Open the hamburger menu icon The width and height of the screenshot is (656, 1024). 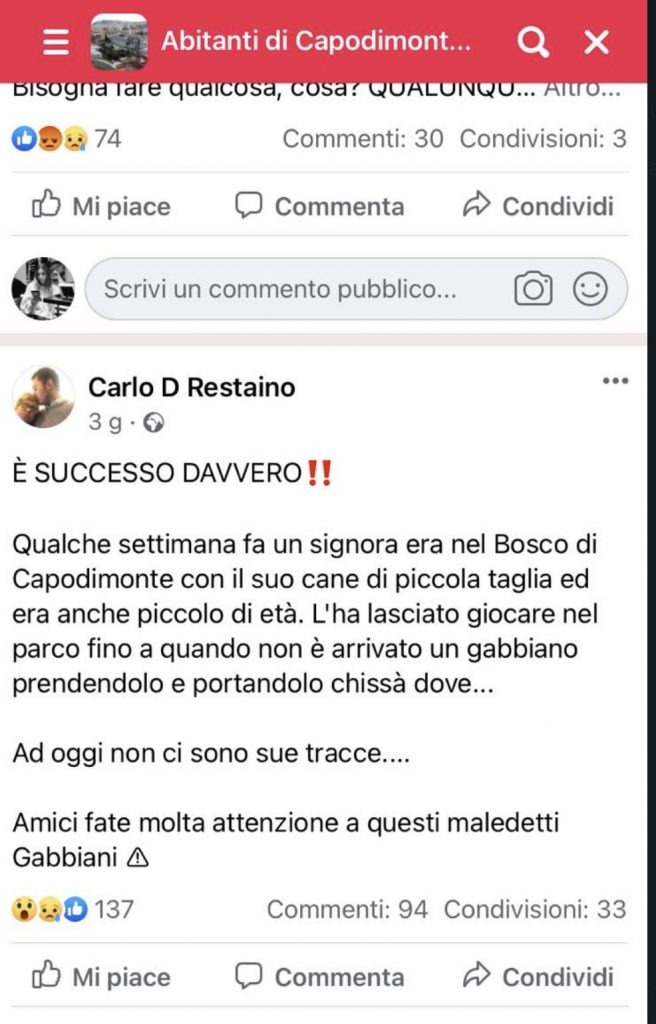56,42
